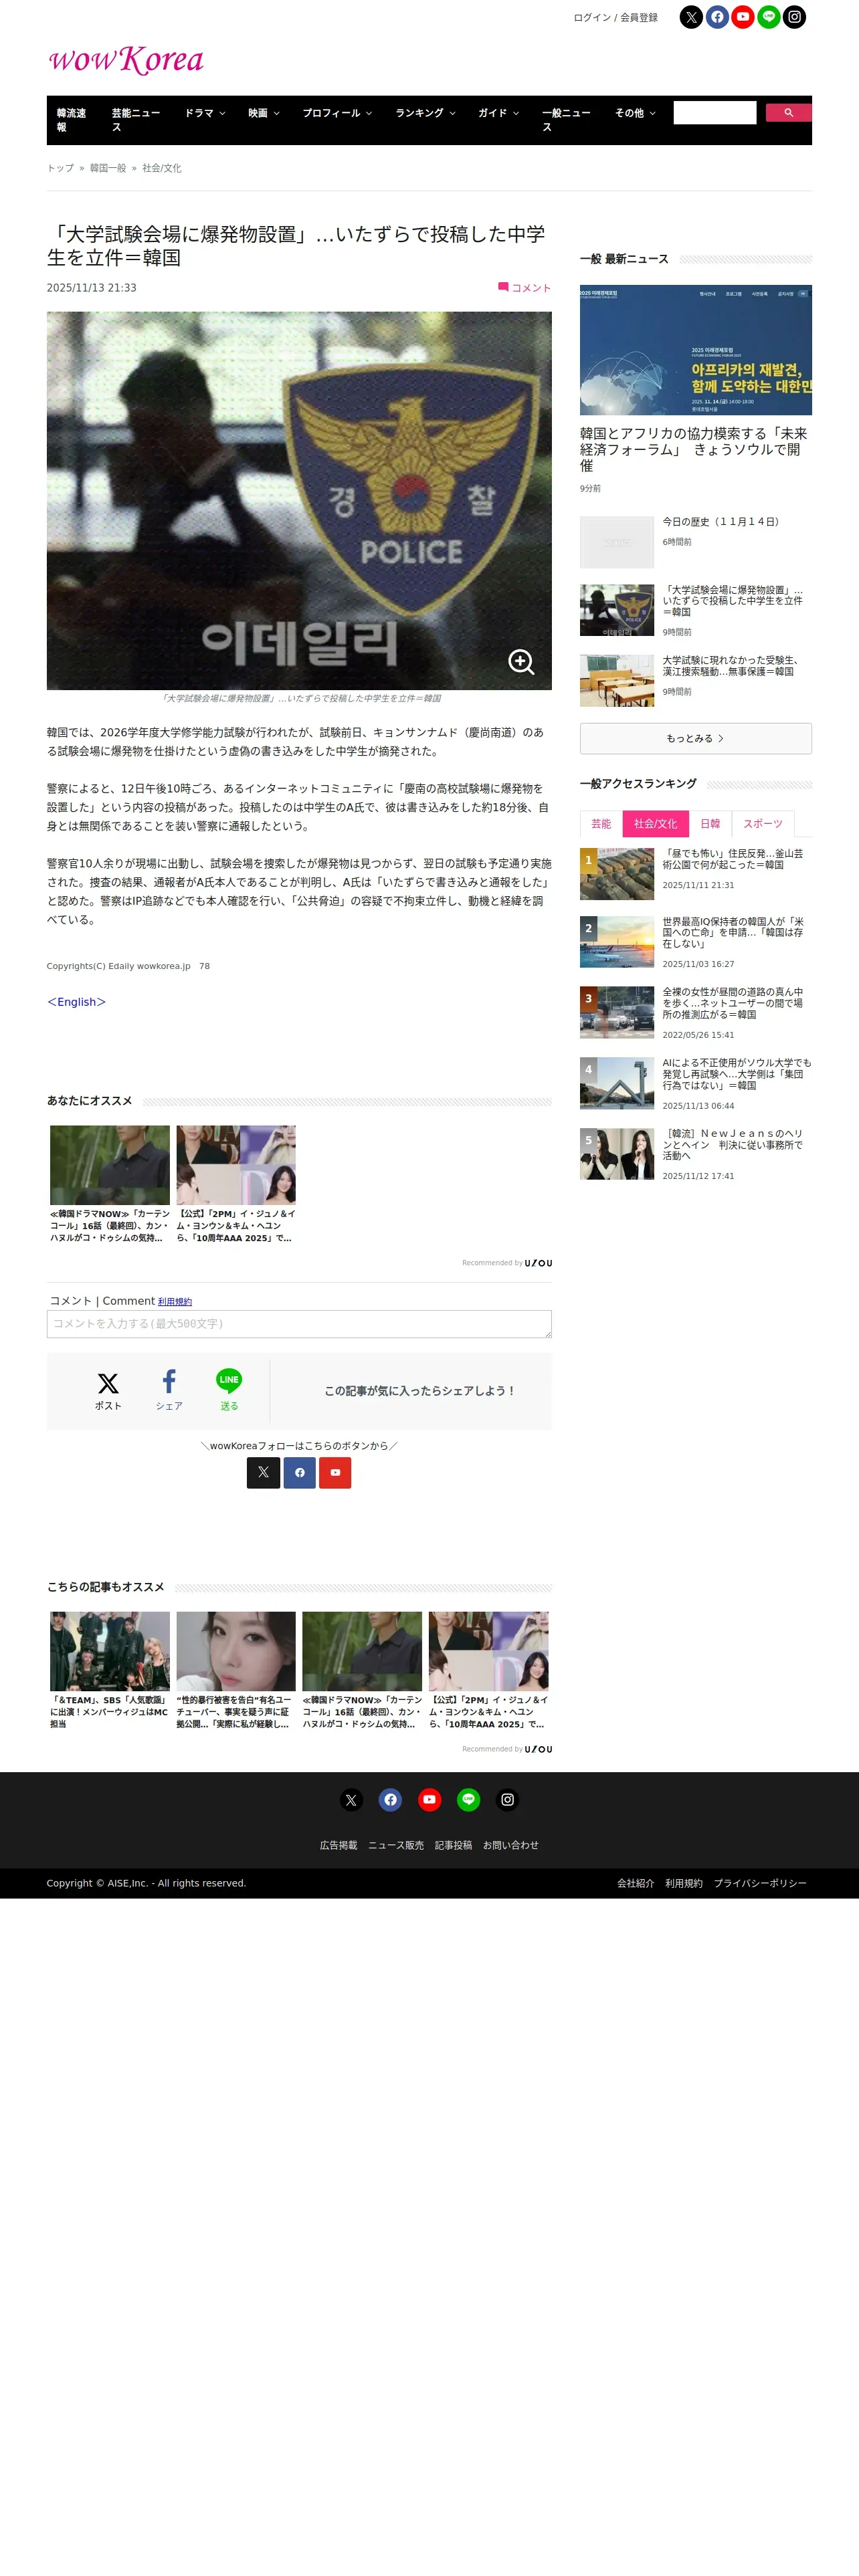Image resolution: width=859 pixels, height=2576 pixels.
Task: Open the LINE icon in the top header
Action: pyautogui.click(x=769, y=17)
